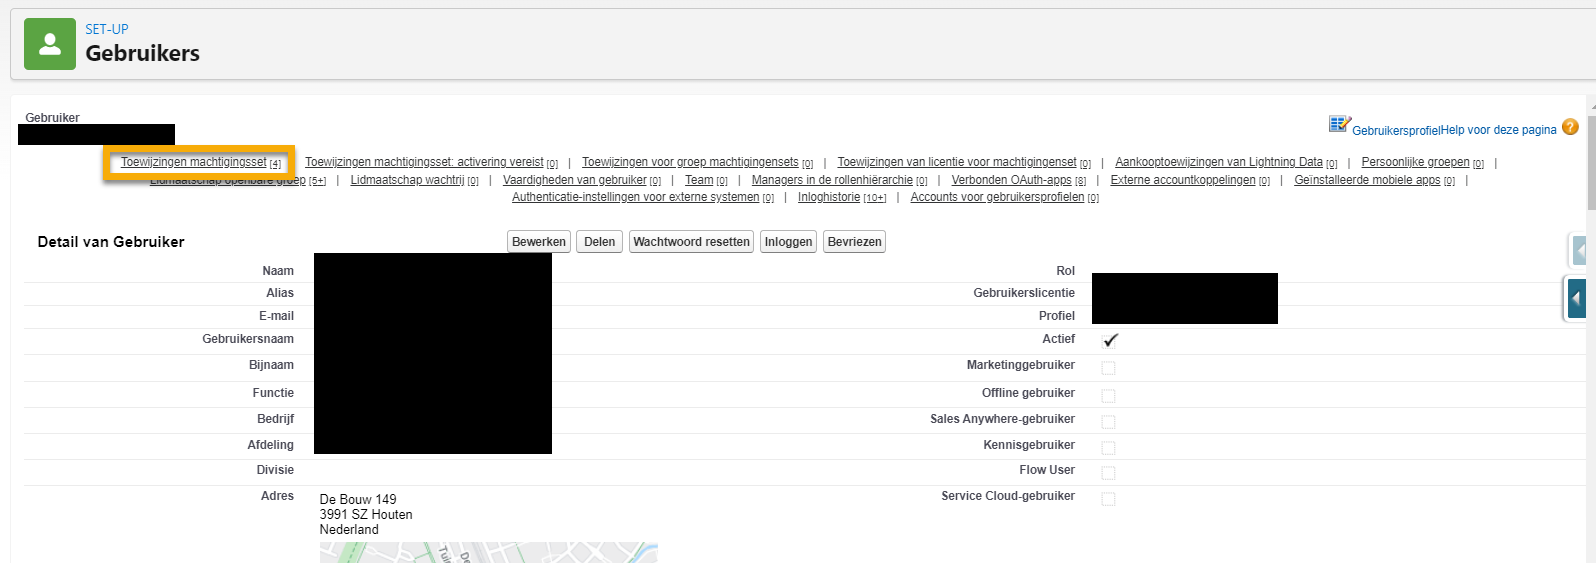
Task: Click the address map thumbnail
Action: click(489, 552)
